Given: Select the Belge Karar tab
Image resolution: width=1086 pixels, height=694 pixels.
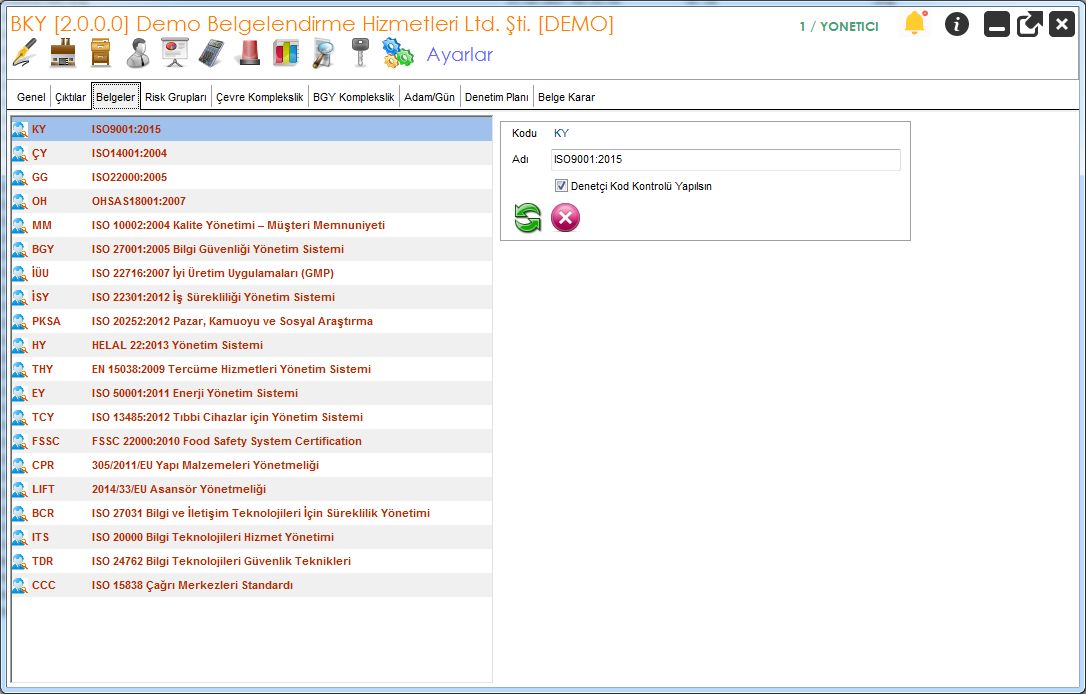Looking at the screenshot, I should click(x=567, y=97).
